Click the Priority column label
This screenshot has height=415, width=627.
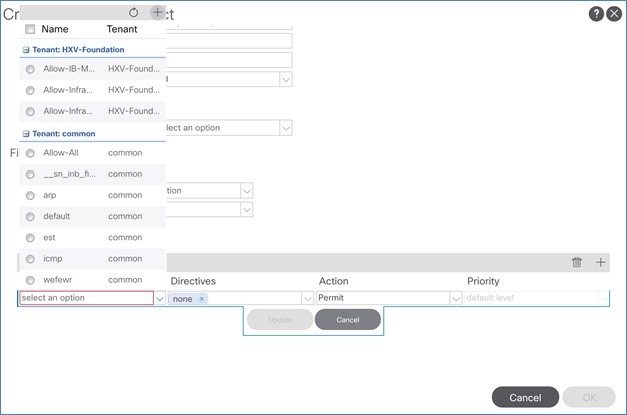tap(483, 281)
